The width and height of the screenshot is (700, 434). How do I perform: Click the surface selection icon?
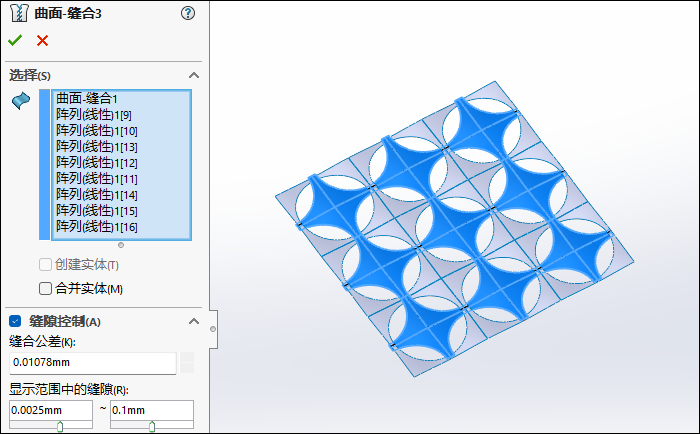click(21, 100)
